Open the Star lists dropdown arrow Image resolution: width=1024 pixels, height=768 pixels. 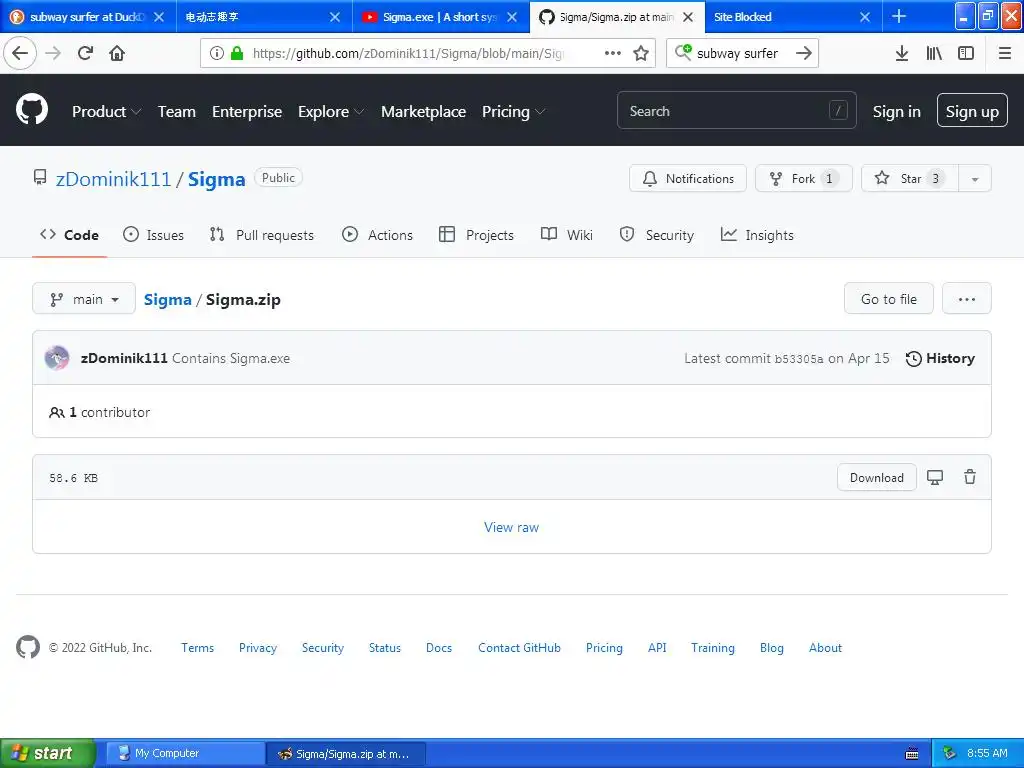[x=974, y=178]
